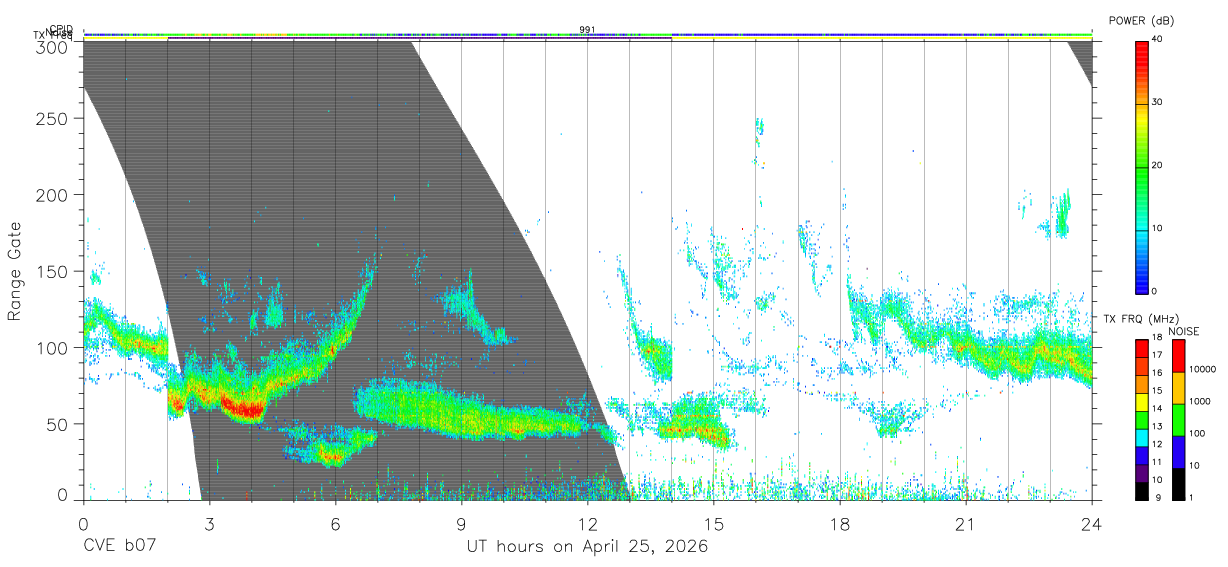
Task: Click the 1000 label on the NOISE scale
Action: tap(1198, 402)
